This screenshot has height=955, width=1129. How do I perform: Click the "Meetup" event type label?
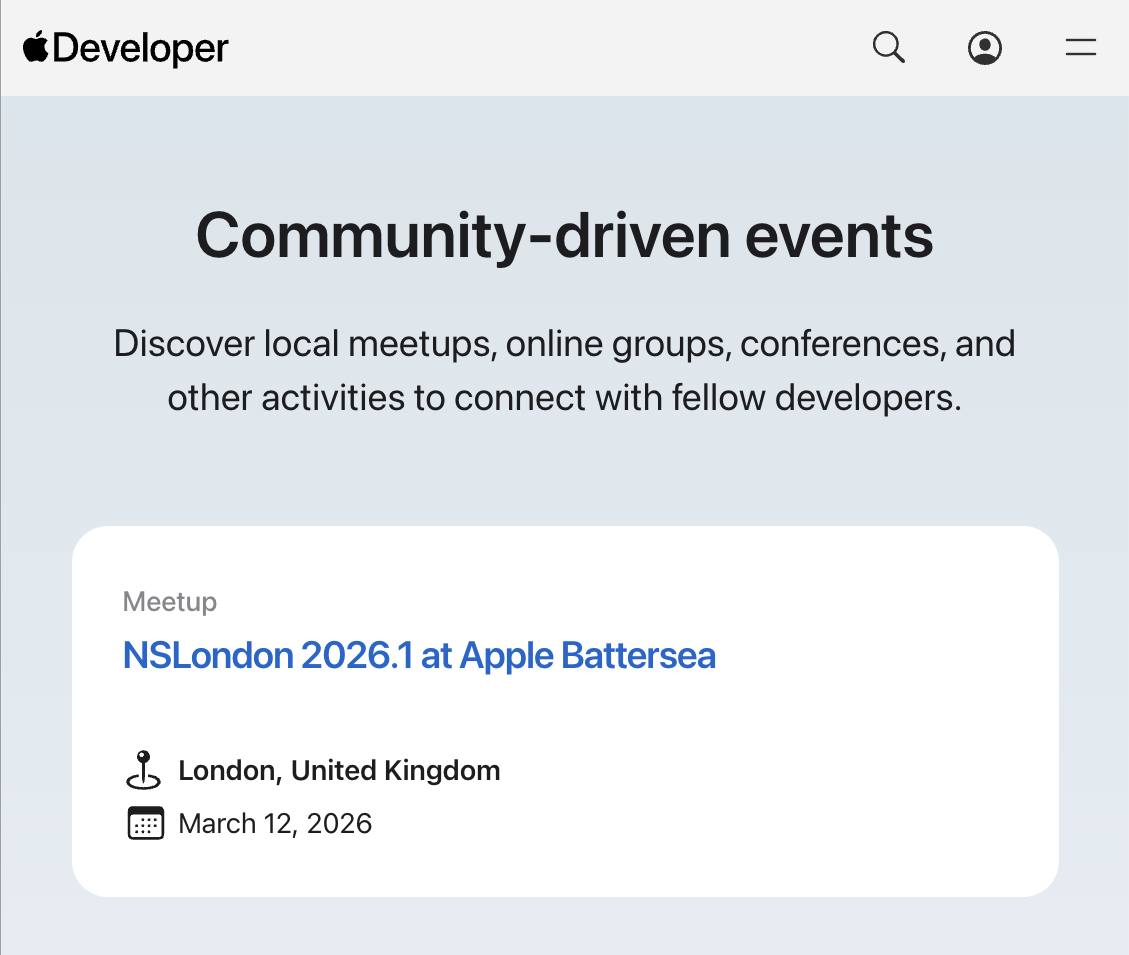pyautogui.click(x=169, y=601)
